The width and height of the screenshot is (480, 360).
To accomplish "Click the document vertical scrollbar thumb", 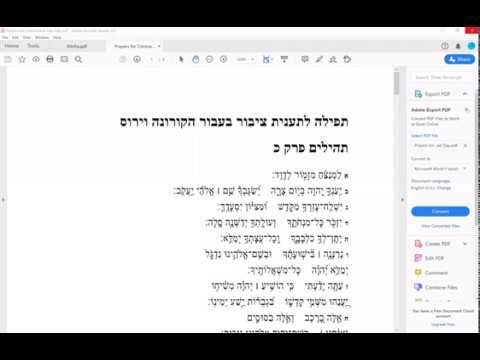I will pyautogui.click(x=397, y=83).
